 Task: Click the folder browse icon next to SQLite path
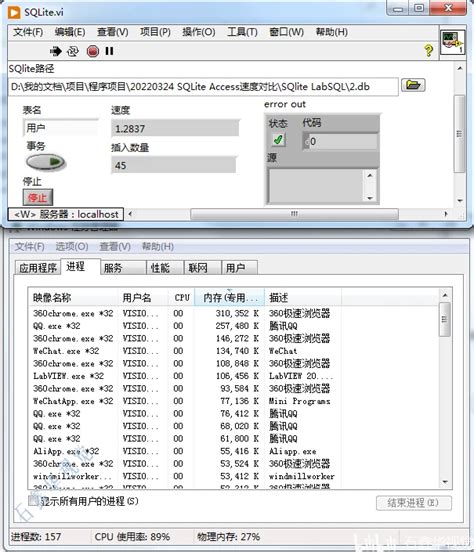click(413, 85)
